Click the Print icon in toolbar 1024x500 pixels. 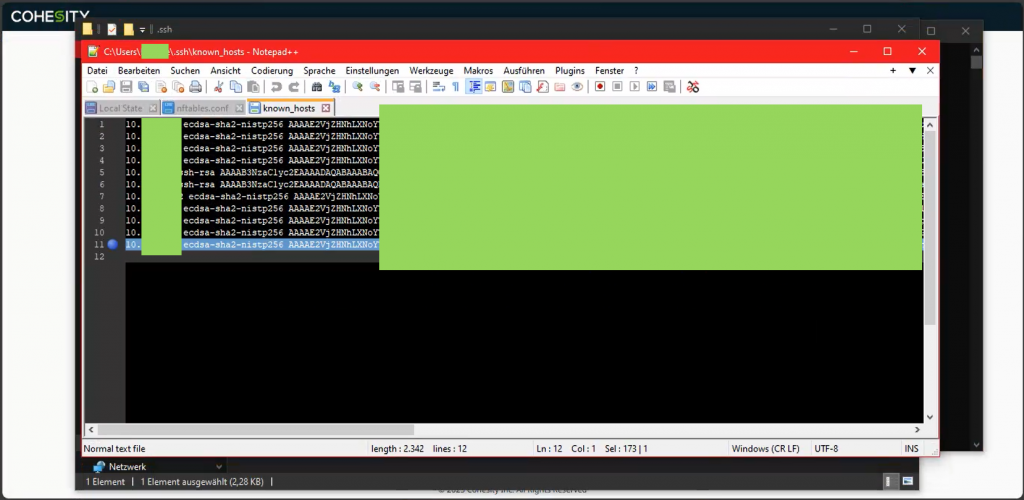pyautogui.click(x=197, y=87)
